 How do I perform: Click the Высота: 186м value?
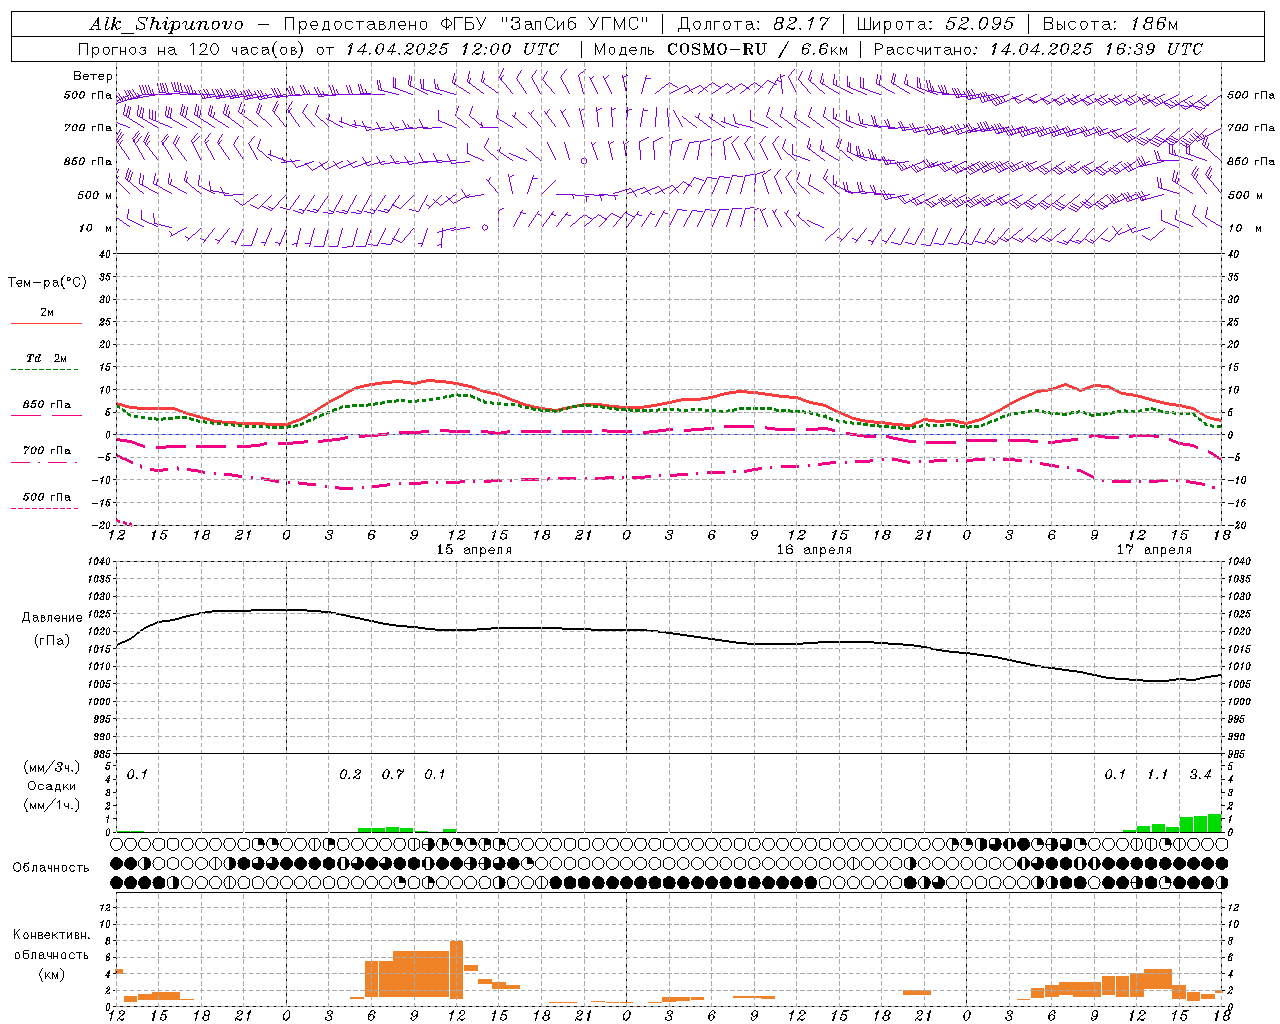(1111, 24)
